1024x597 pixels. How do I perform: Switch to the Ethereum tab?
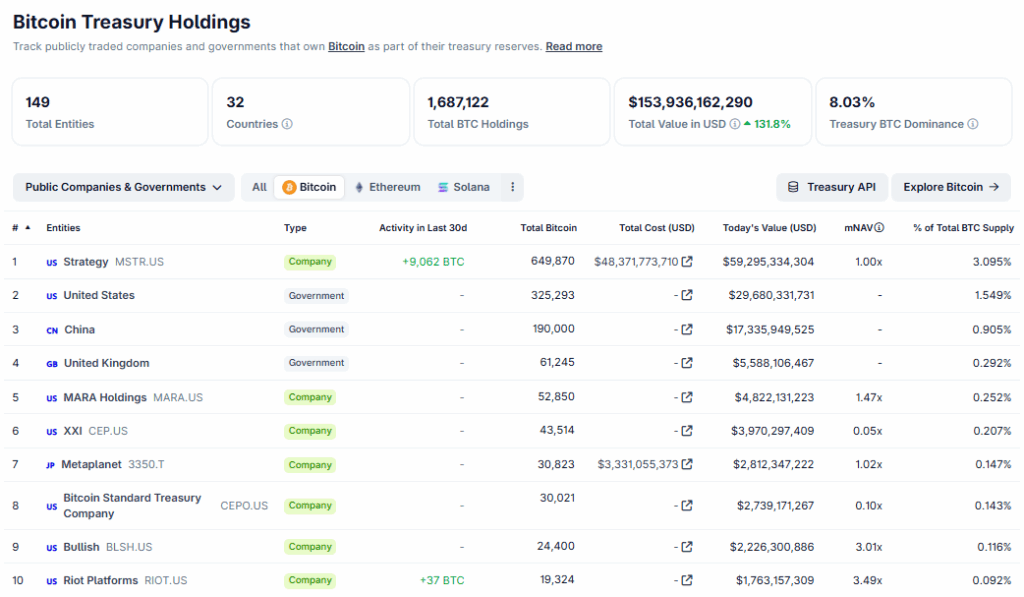pyautogui.click(x=387, y=187)
